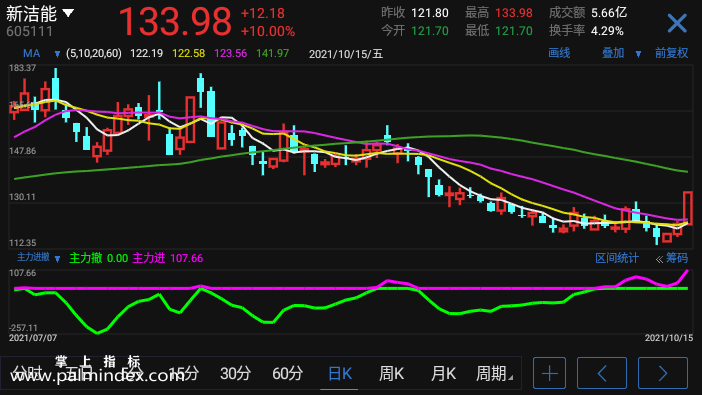This screenshot has height=395, width=702.
Task: Open the MA indicator dropdown arrow
Action: tap(57, 54)
